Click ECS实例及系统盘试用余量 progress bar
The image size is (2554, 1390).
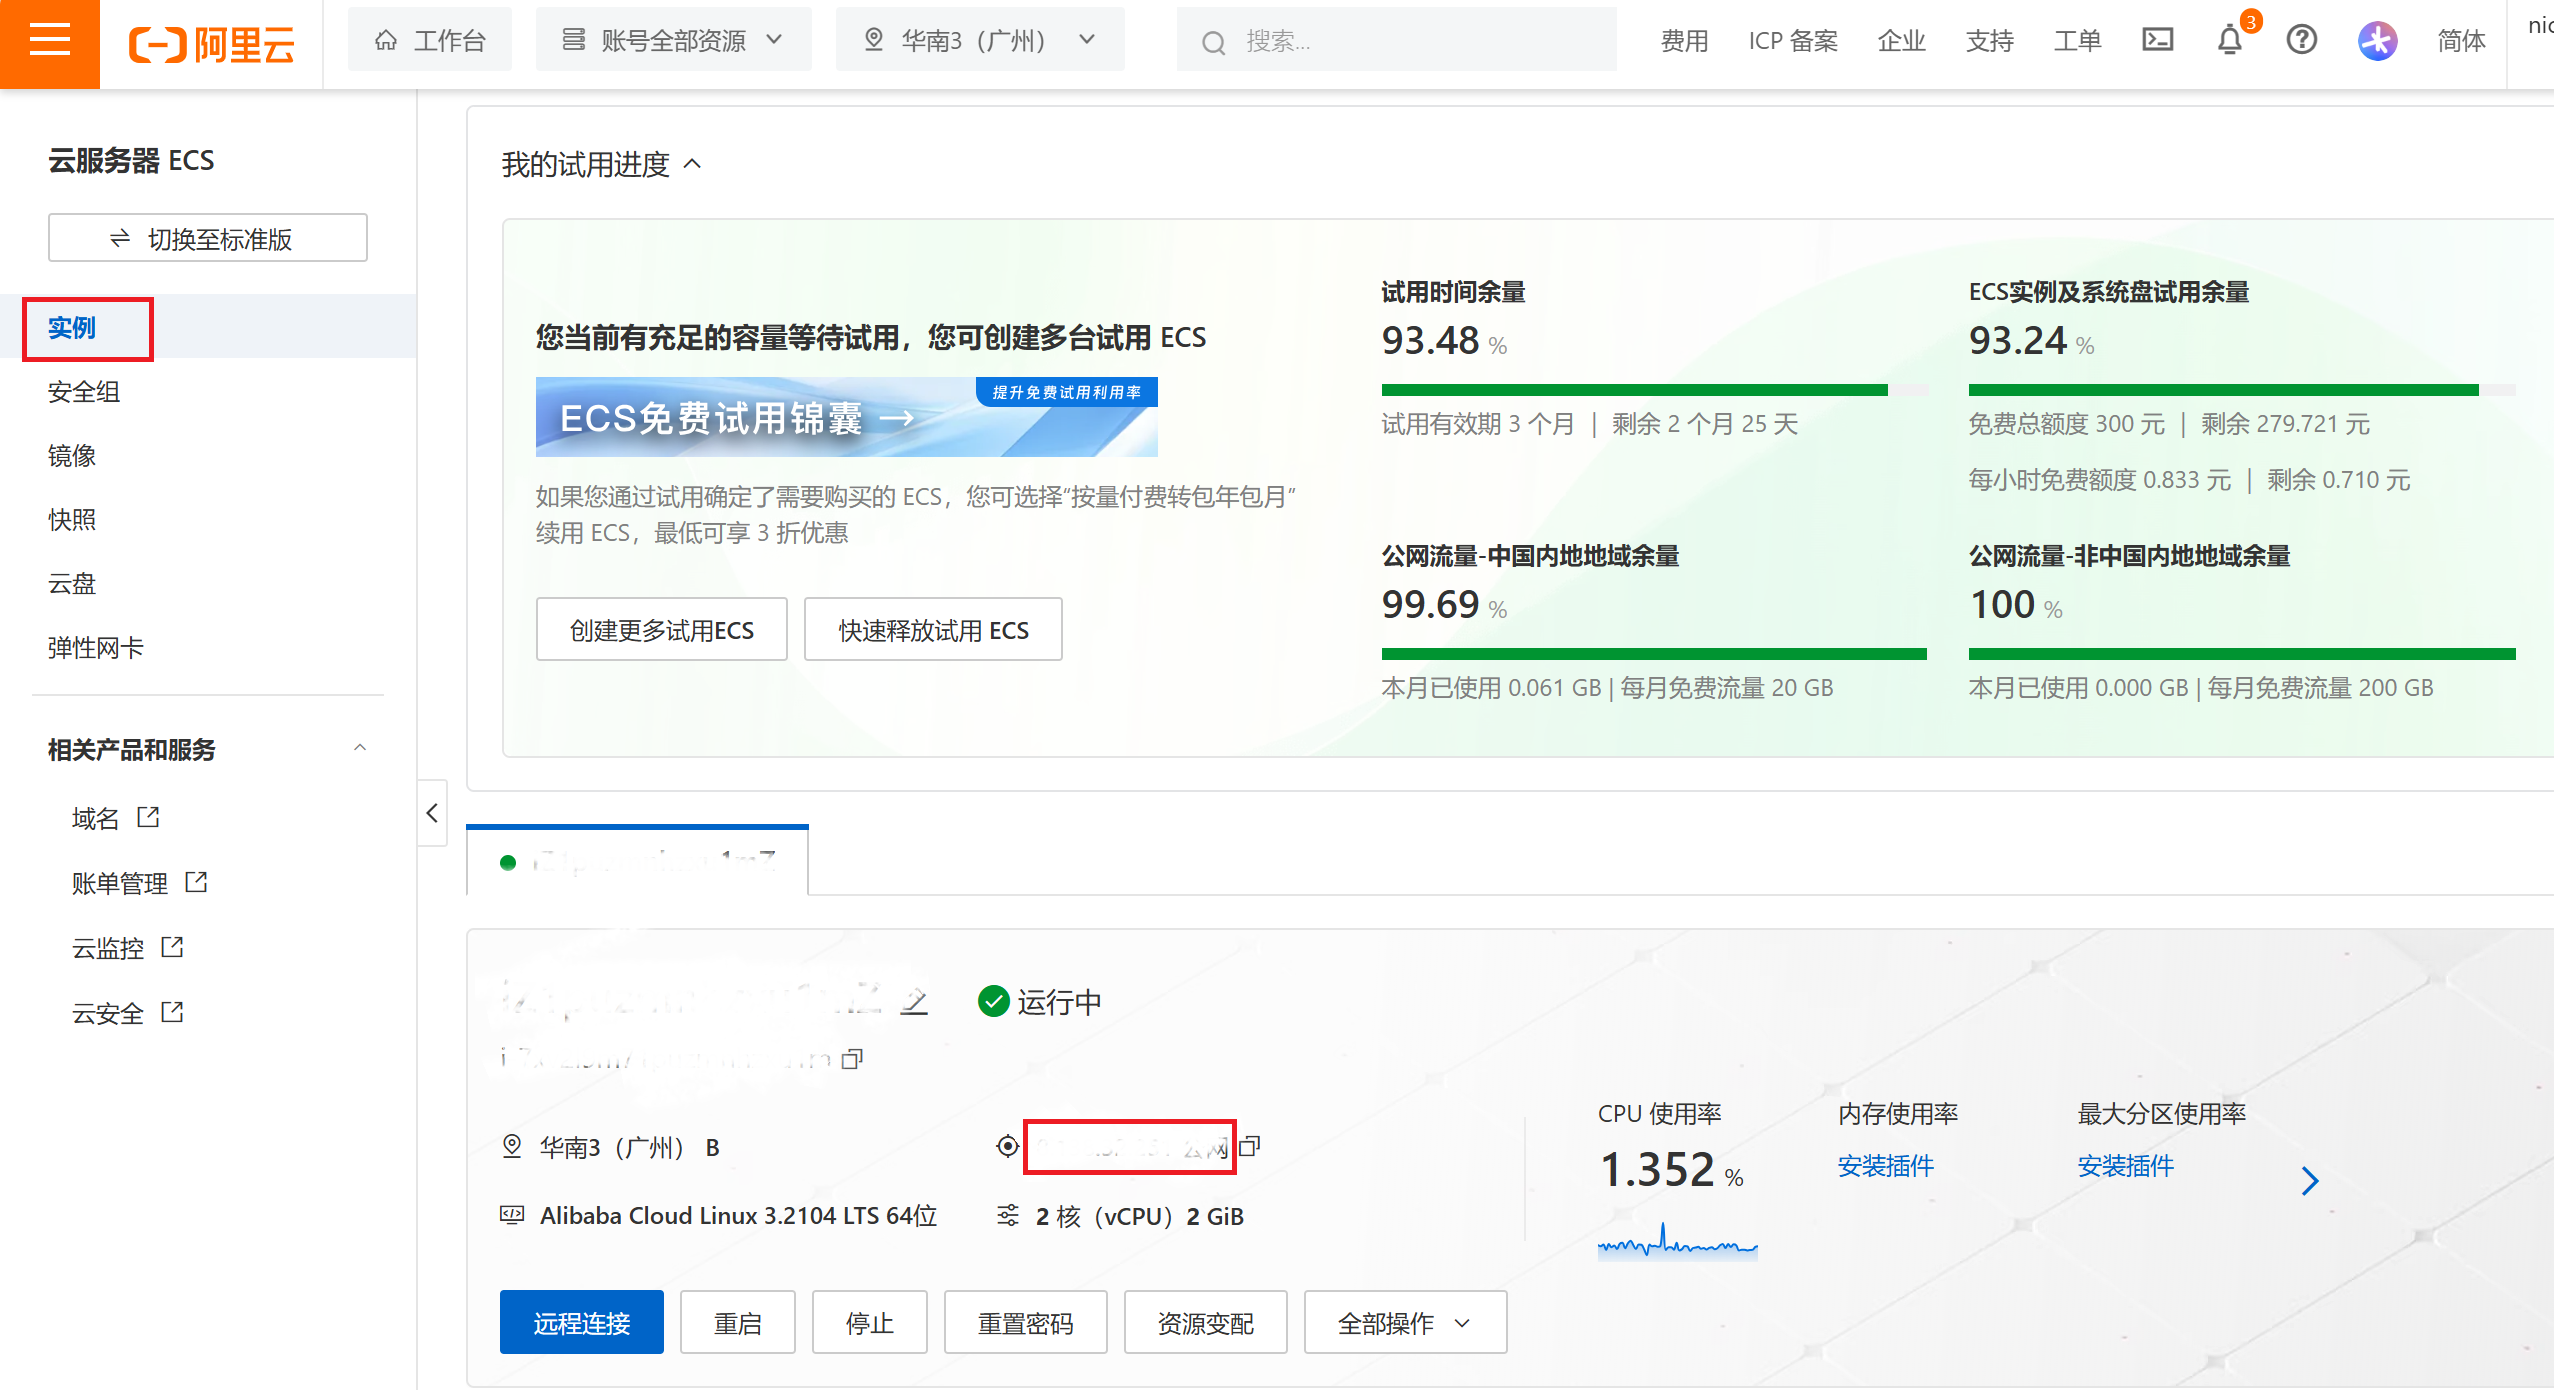pyautogui.click(x=2242, y=390)
